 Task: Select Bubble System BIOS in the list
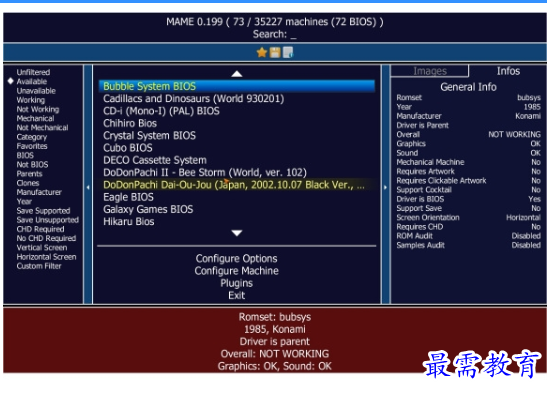click(237, 86)
